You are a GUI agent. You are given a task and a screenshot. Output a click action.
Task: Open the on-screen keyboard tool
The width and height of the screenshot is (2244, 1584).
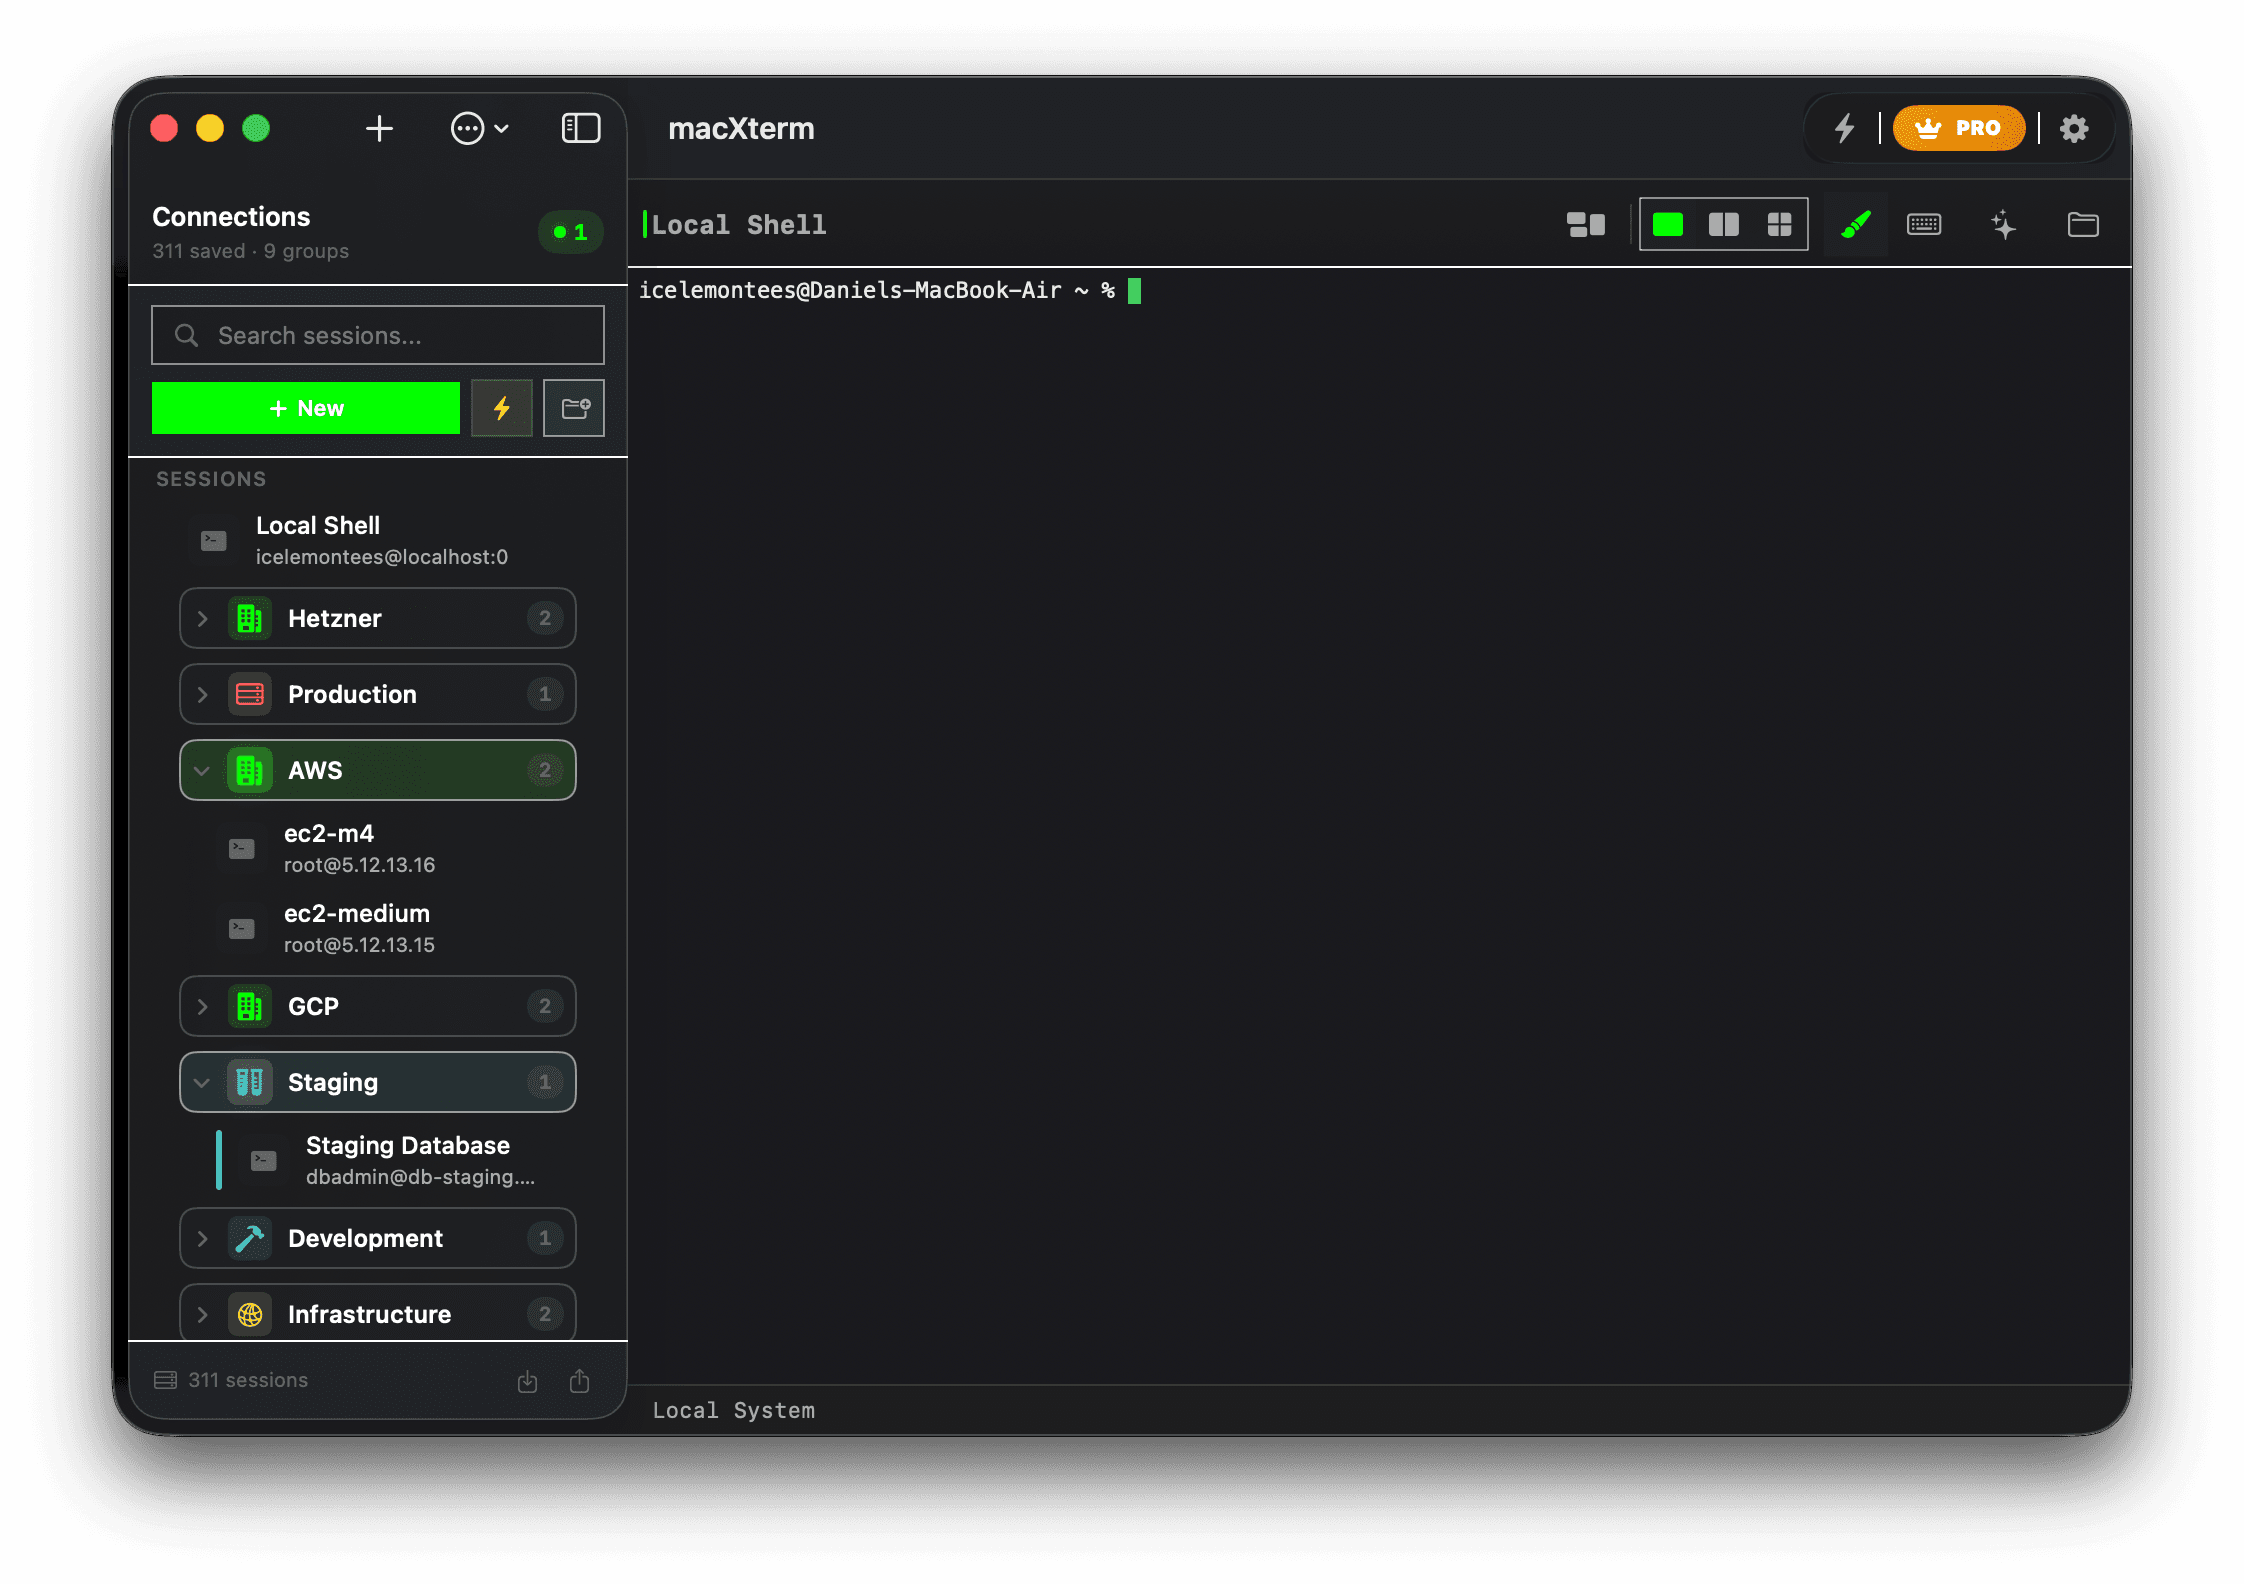click(1923, 224)
